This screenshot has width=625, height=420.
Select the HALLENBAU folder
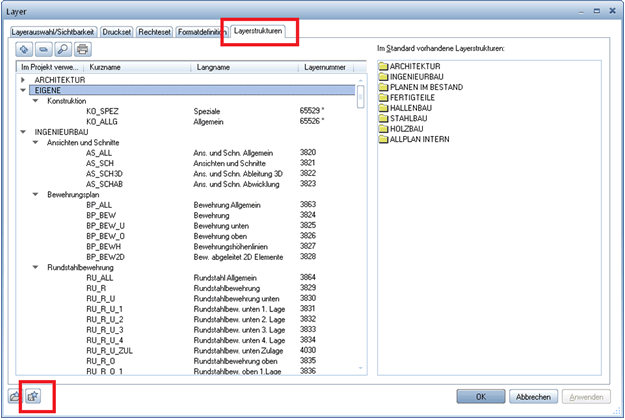[x=405, y=108]
